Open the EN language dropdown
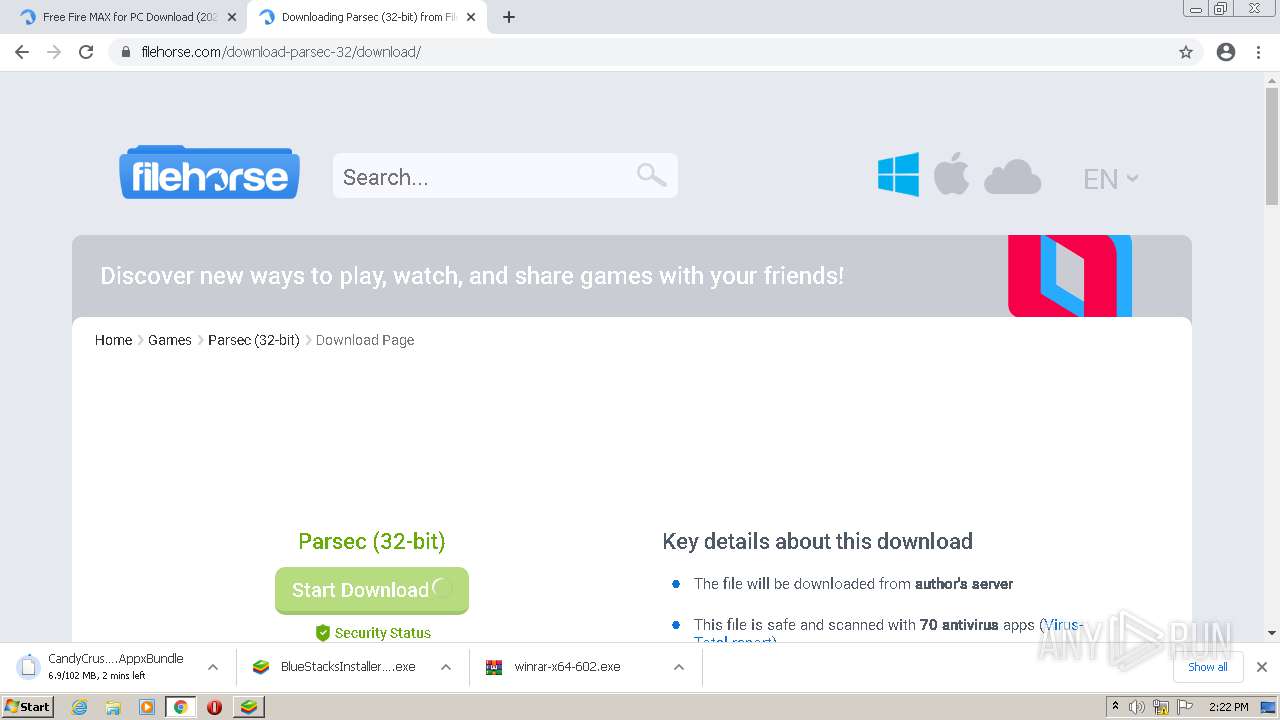1280x720 pixels. point(1110,179)
